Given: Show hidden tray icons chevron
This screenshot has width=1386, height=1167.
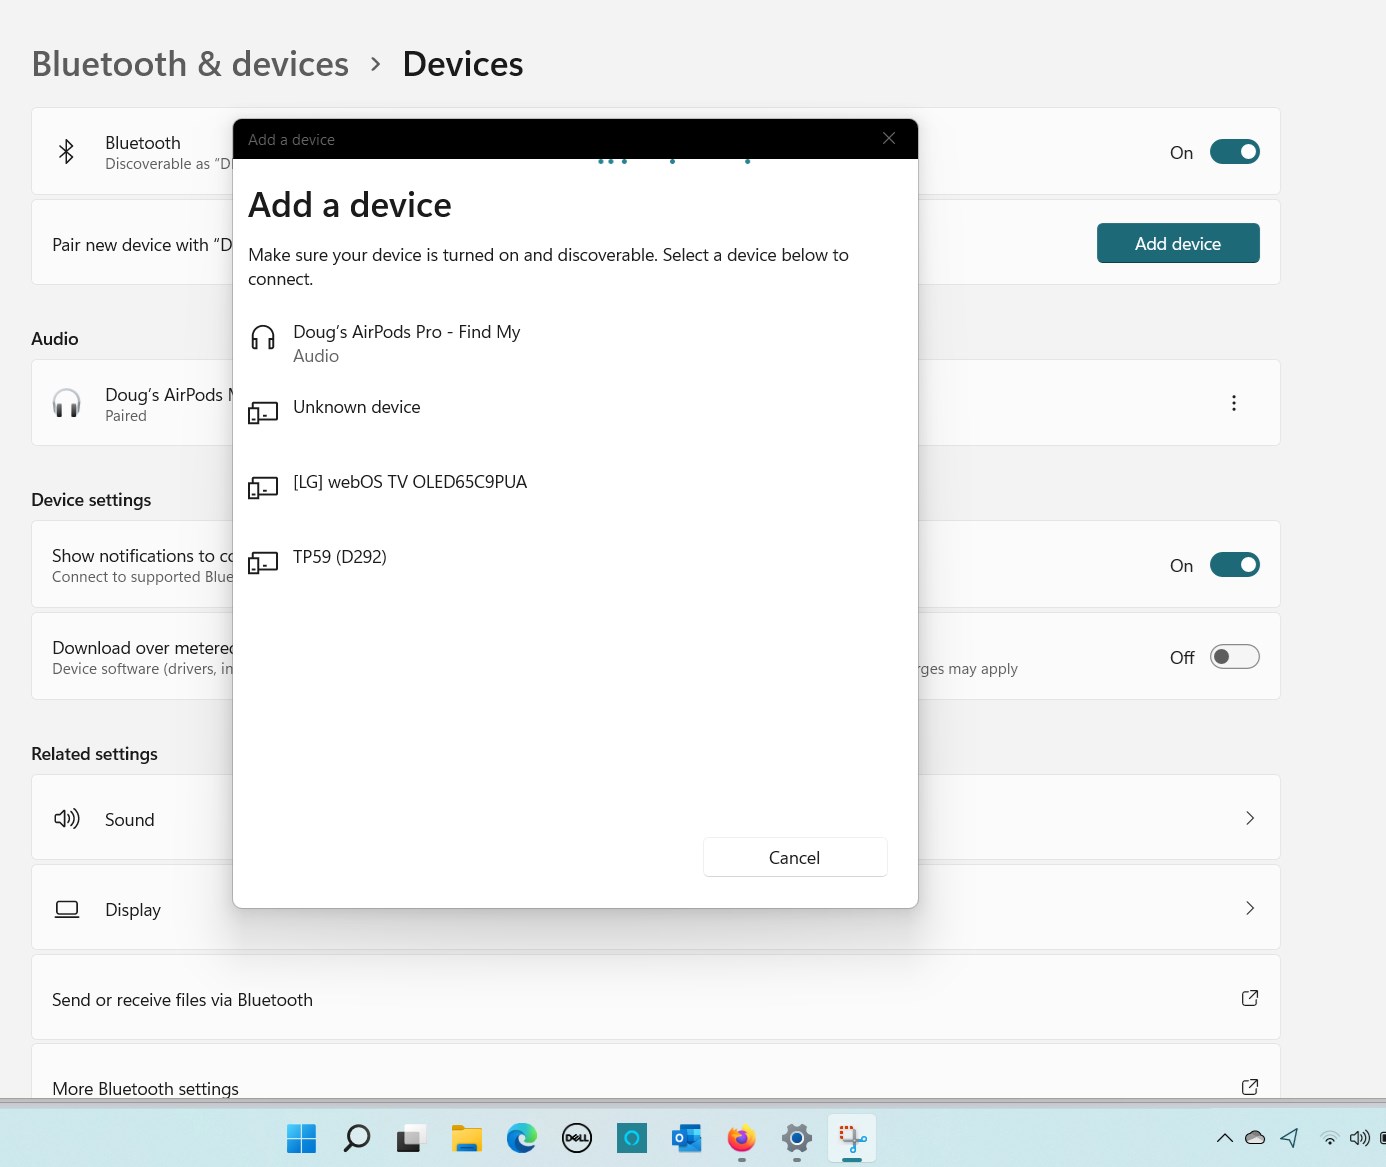Looking at the screenshot, I should click(1224, 1138).
